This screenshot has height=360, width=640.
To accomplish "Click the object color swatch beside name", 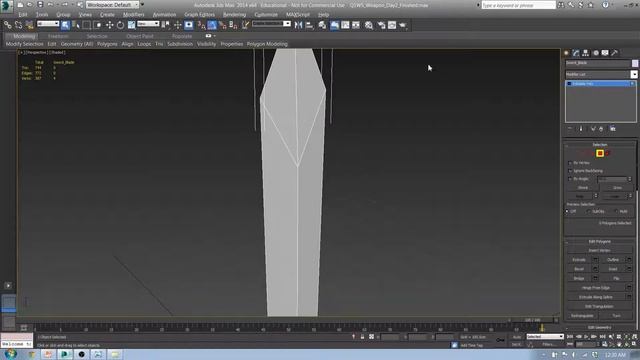I will pyautogui.click(x=635, y=63).
